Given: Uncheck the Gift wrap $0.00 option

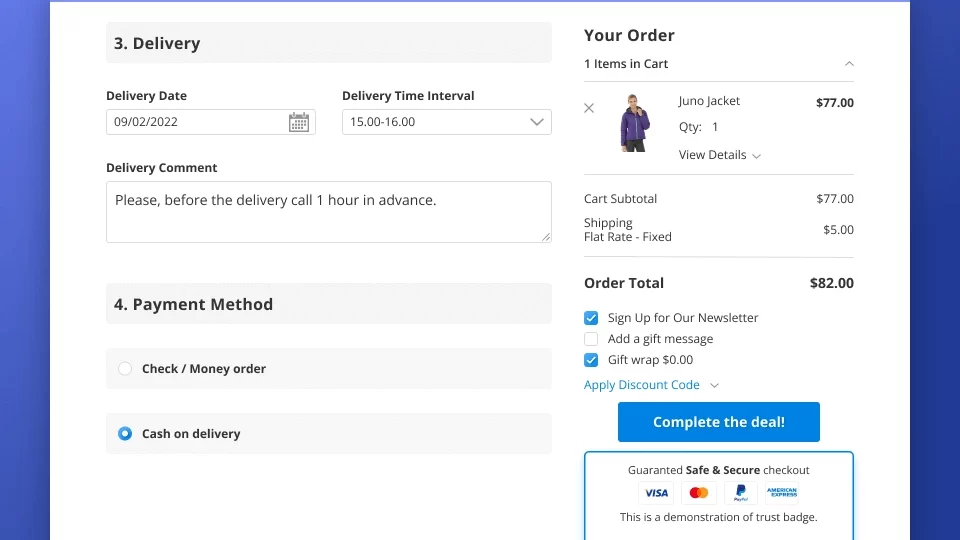Looking at the screenshot, I should [591, 360].
